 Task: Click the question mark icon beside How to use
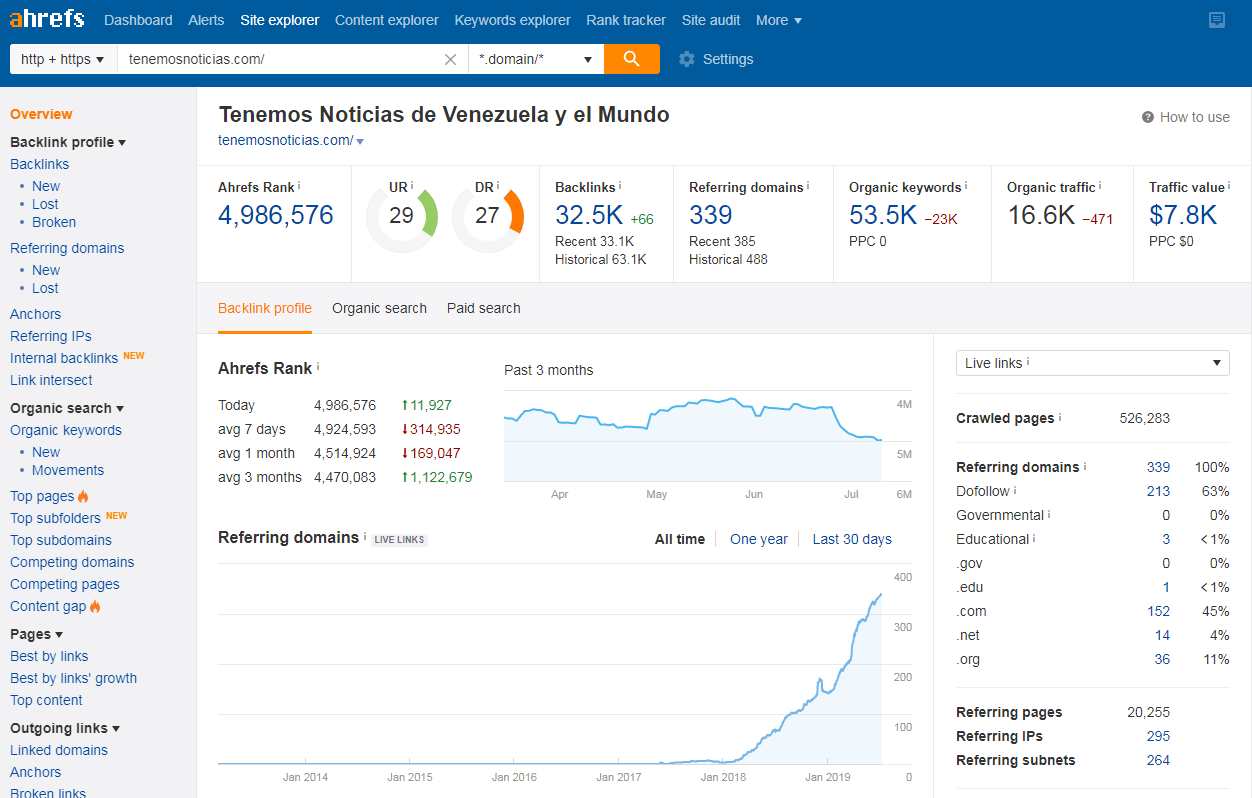click(x=1148, y=117)
